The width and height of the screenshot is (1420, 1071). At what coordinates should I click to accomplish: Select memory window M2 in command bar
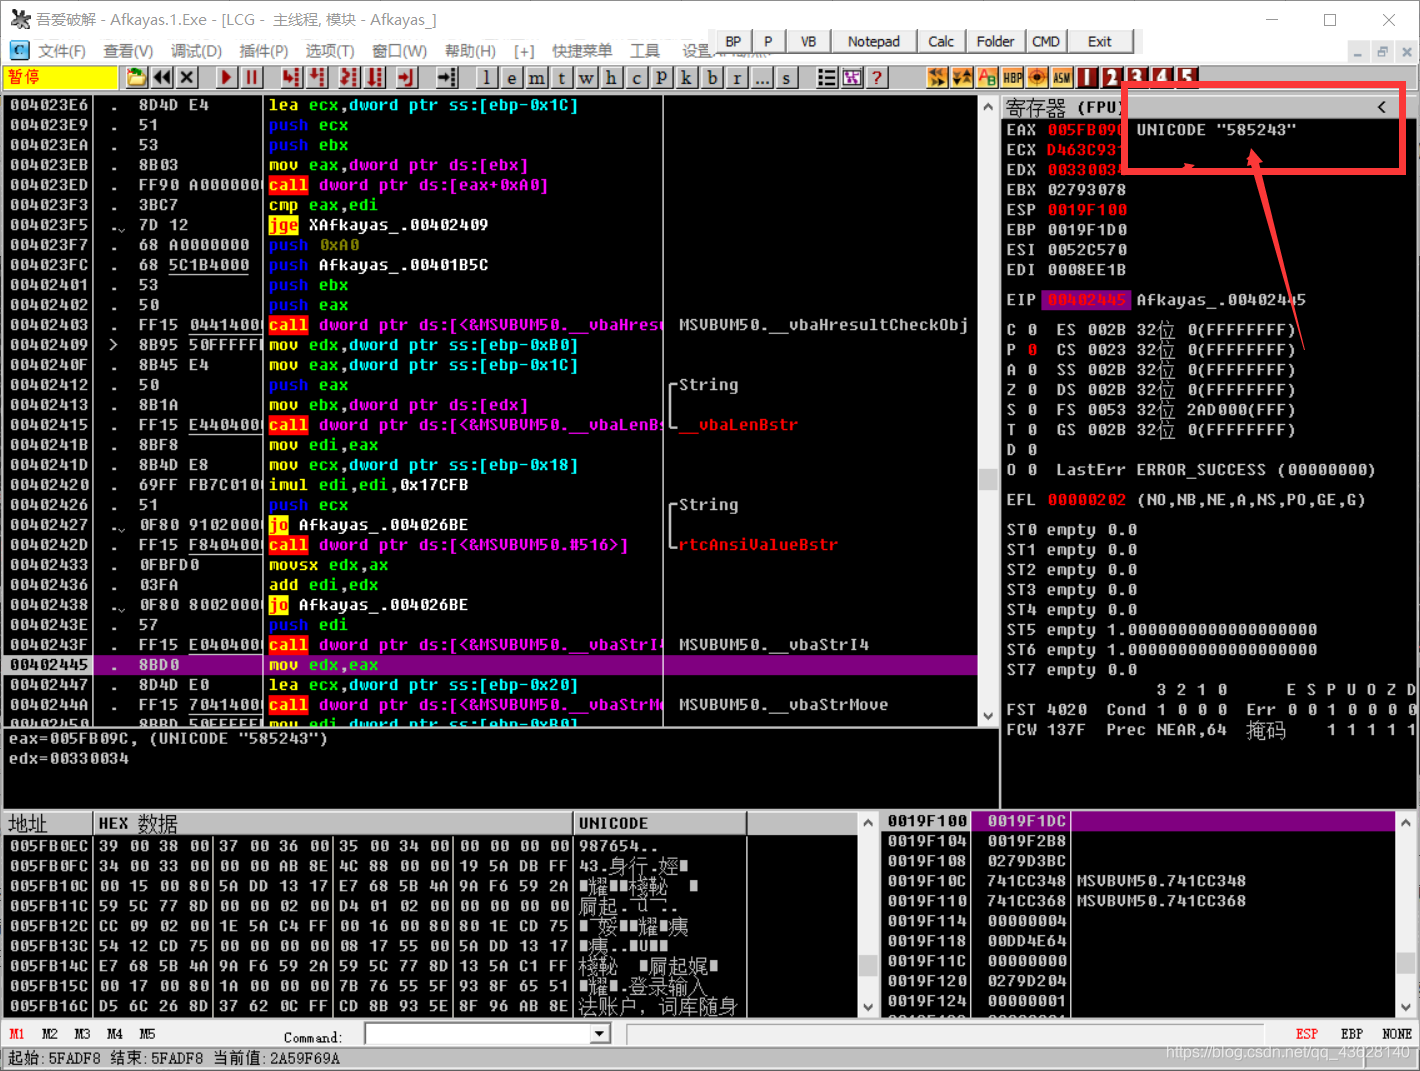click(50, 1034)
